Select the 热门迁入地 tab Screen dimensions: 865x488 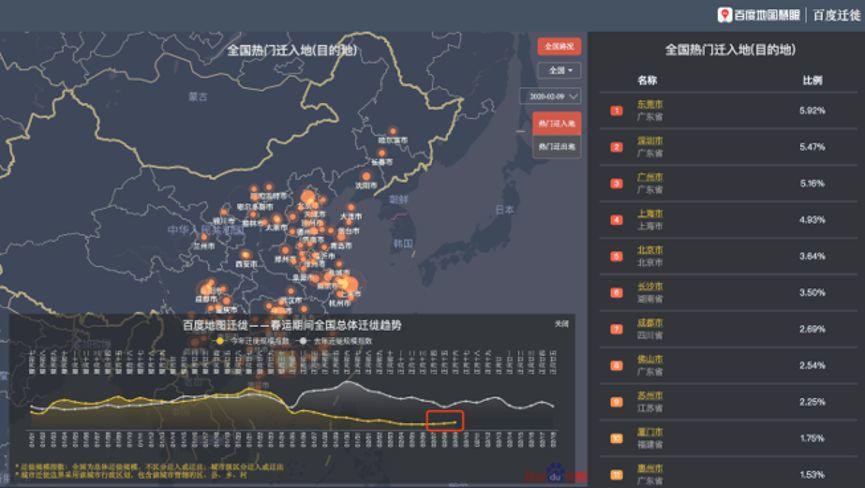tap(557, 123)
